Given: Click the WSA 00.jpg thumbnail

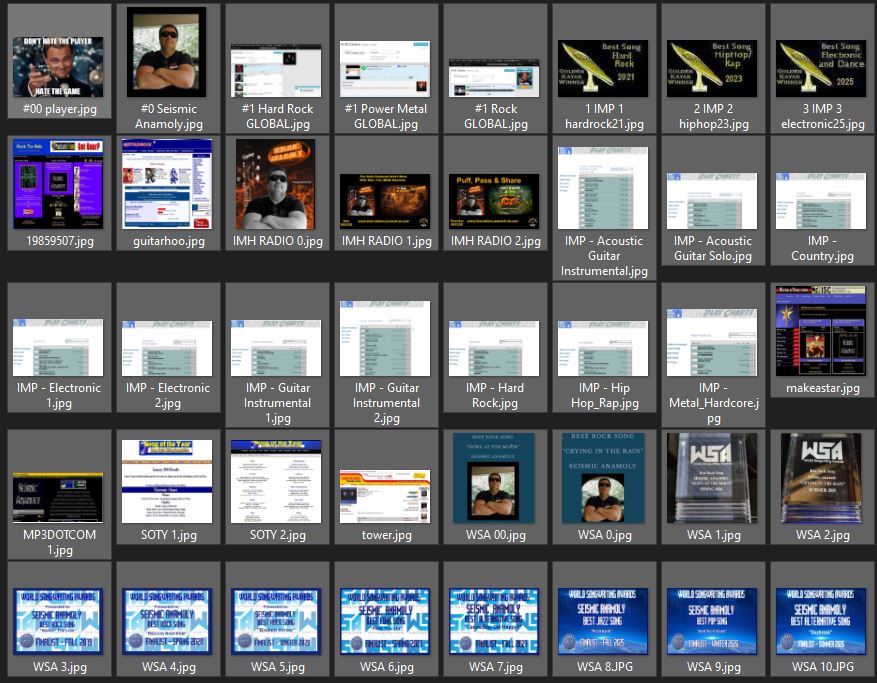Looking at the screenshot, I should click(x=493, y=478).
